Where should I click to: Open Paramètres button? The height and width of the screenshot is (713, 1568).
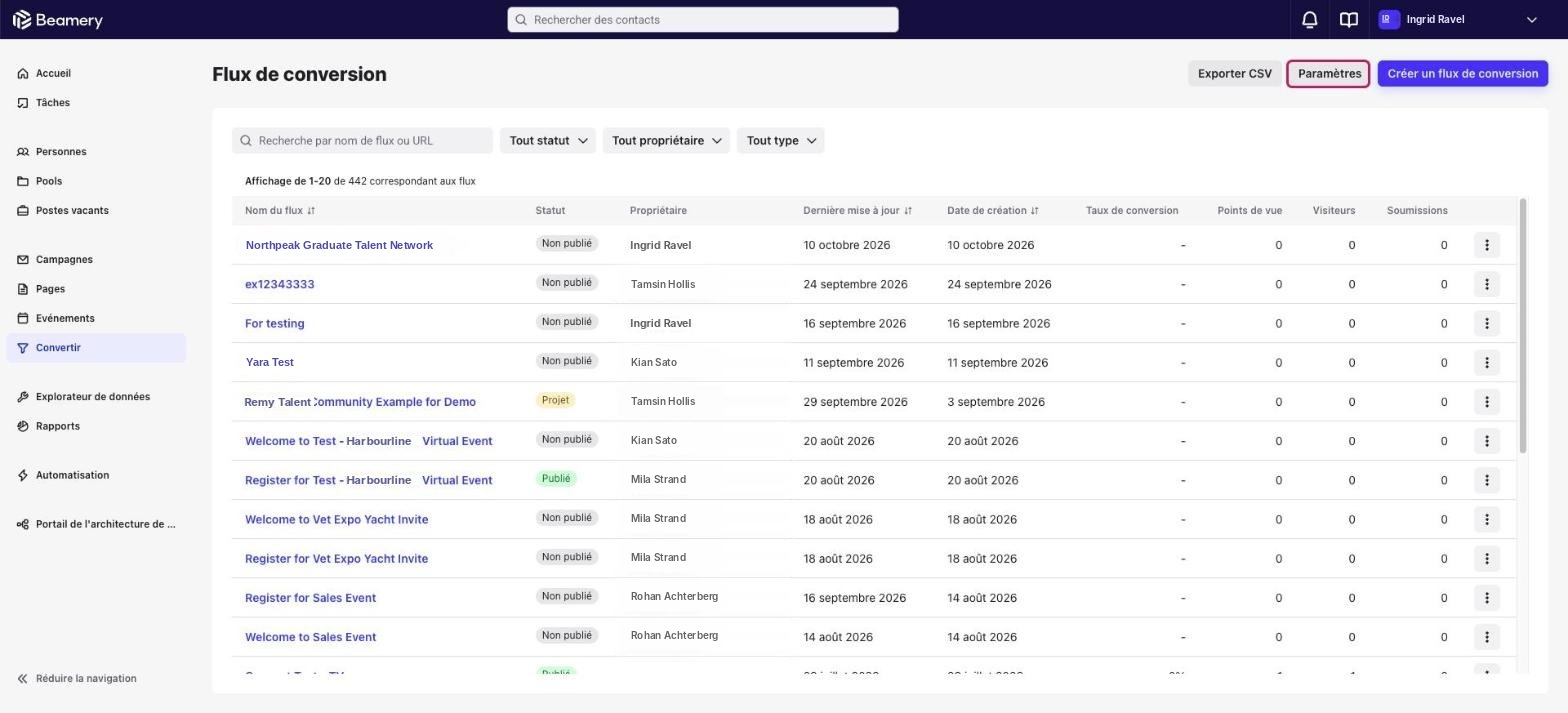(1328, 74)
